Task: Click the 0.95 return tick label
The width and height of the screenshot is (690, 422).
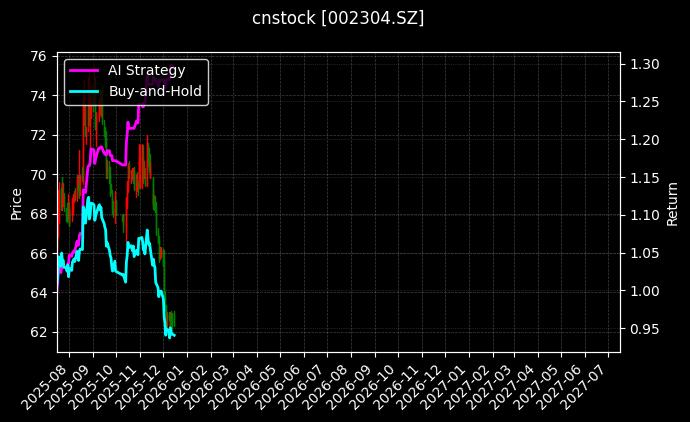Action: pos(643,329)
